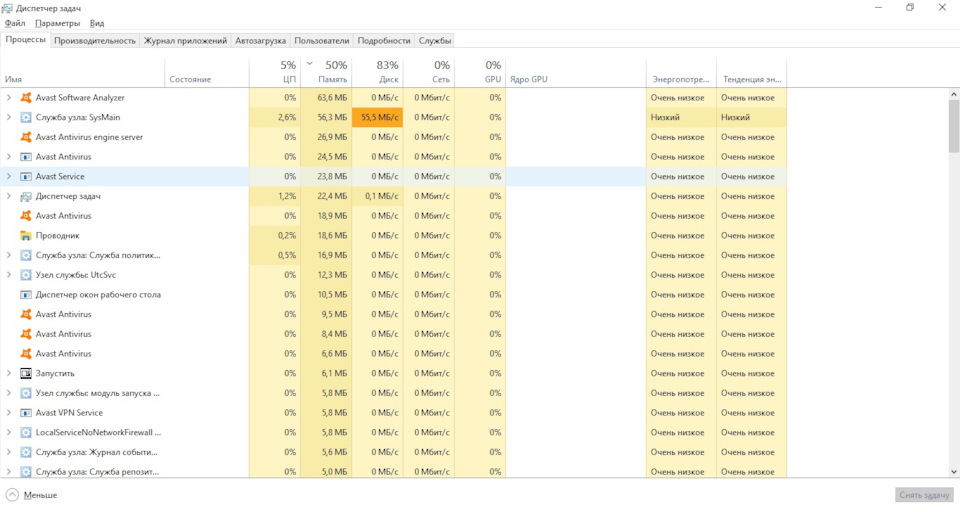This screenshot has width=960, height=512.
Task: Sort processes by Имя column
Action: pos(83,73)
